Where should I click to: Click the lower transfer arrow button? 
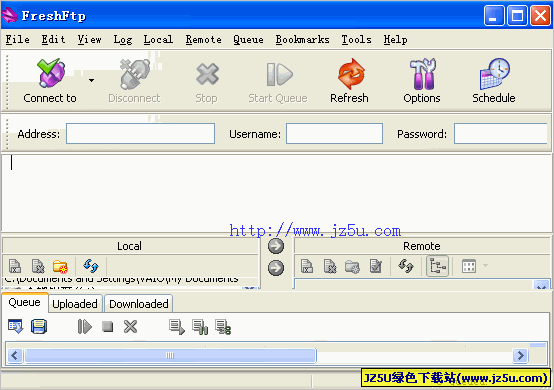[276, 268]
